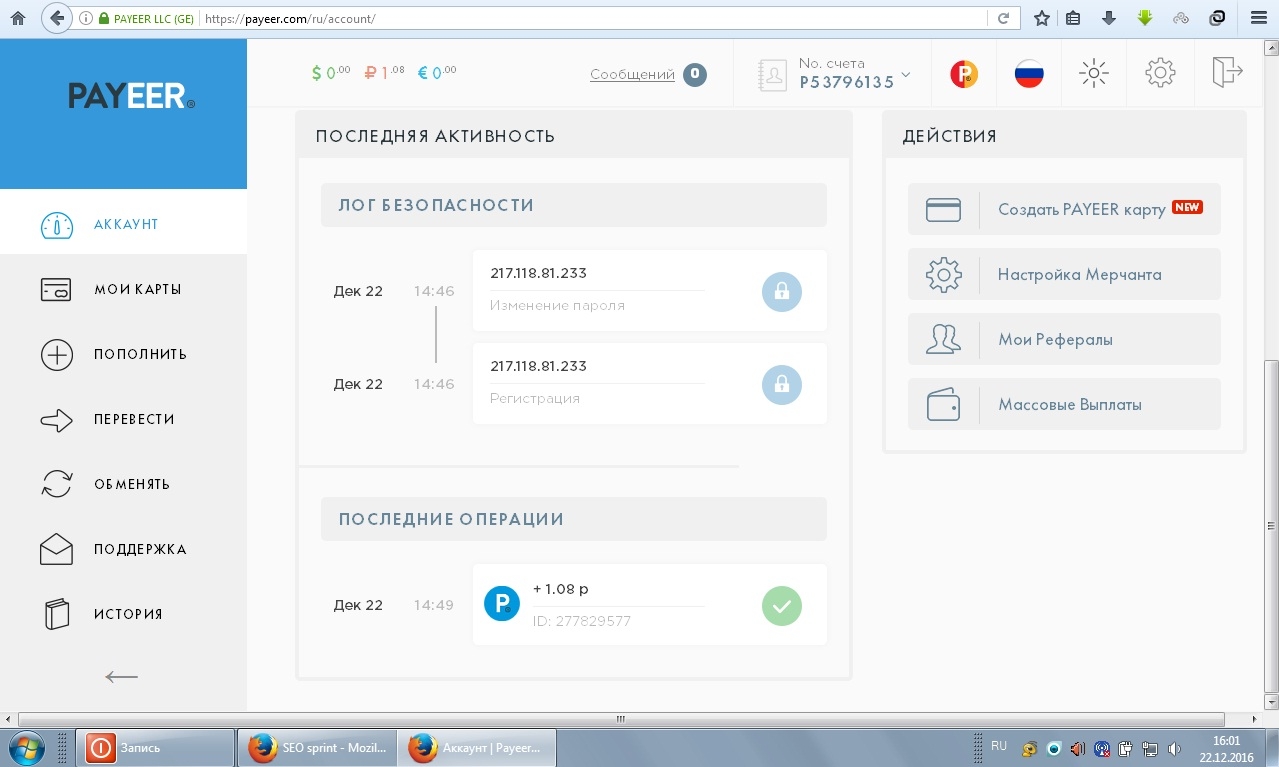Click the merchant gear icon in actions

(x=943, y=274)
